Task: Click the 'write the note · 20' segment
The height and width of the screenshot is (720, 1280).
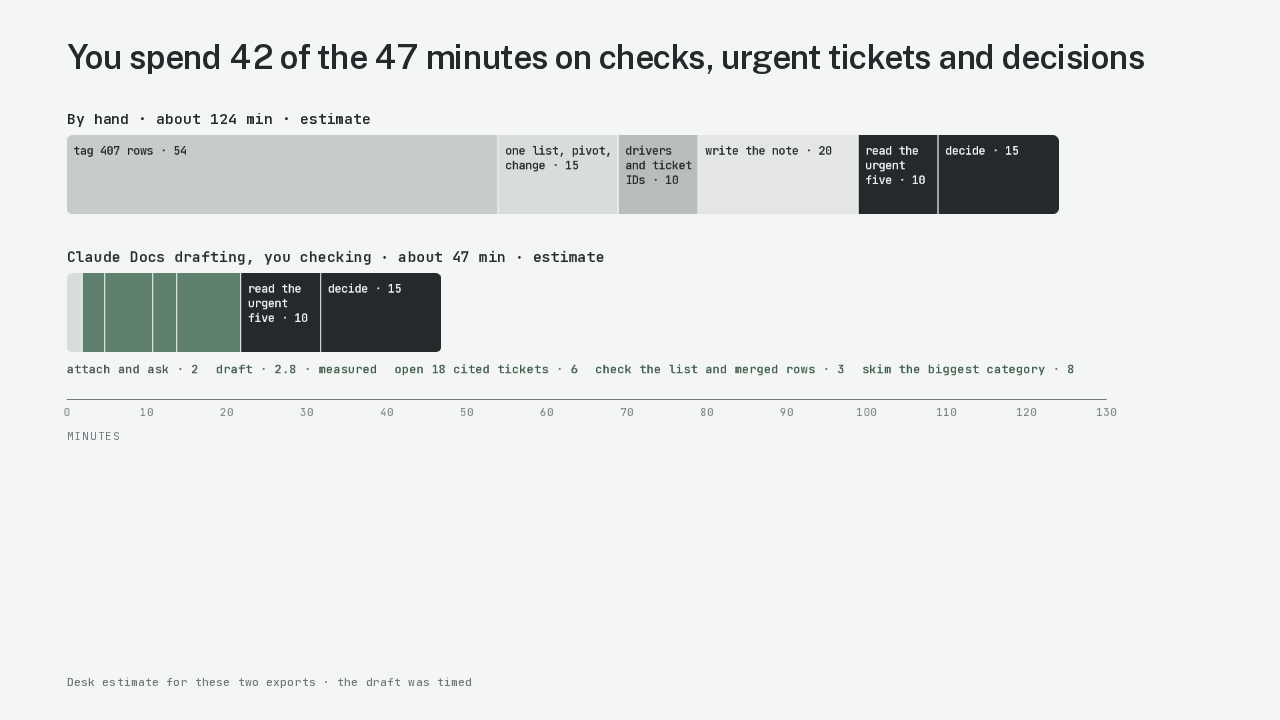Action: pyautogui.click(x=778, y=174)
